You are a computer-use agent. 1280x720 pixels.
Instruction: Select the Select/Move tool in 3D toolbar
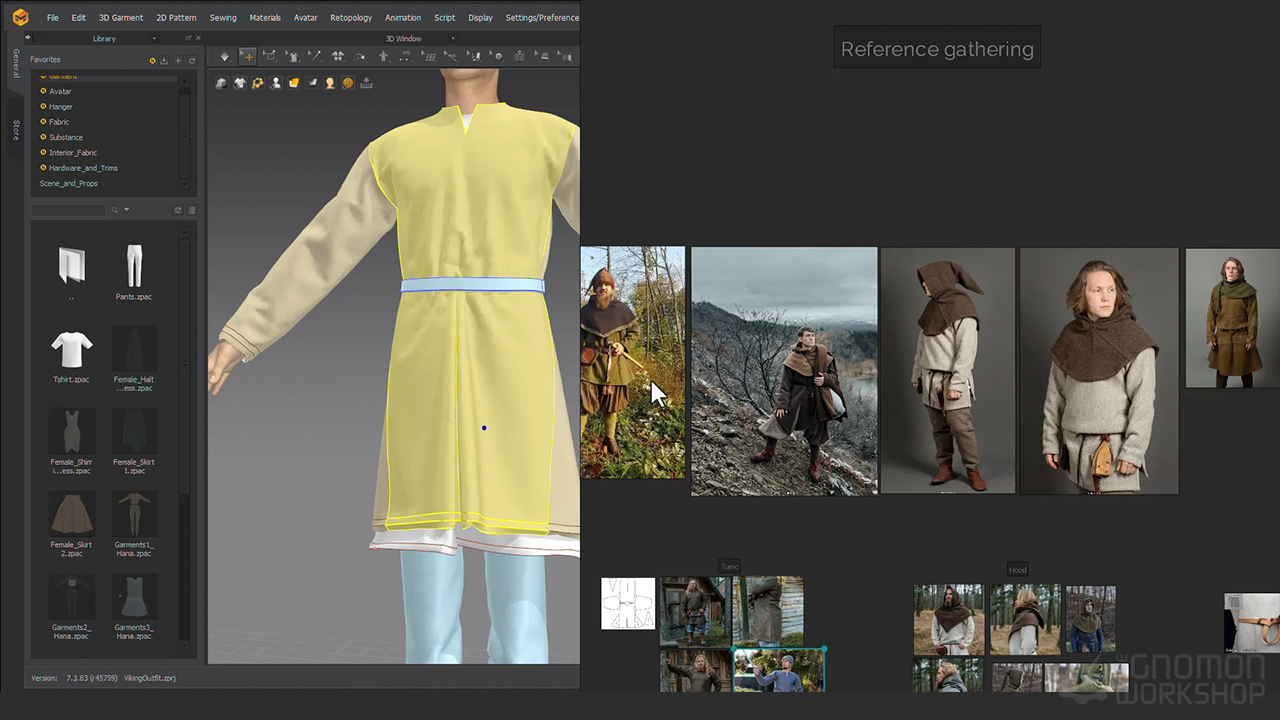(247, 57)
